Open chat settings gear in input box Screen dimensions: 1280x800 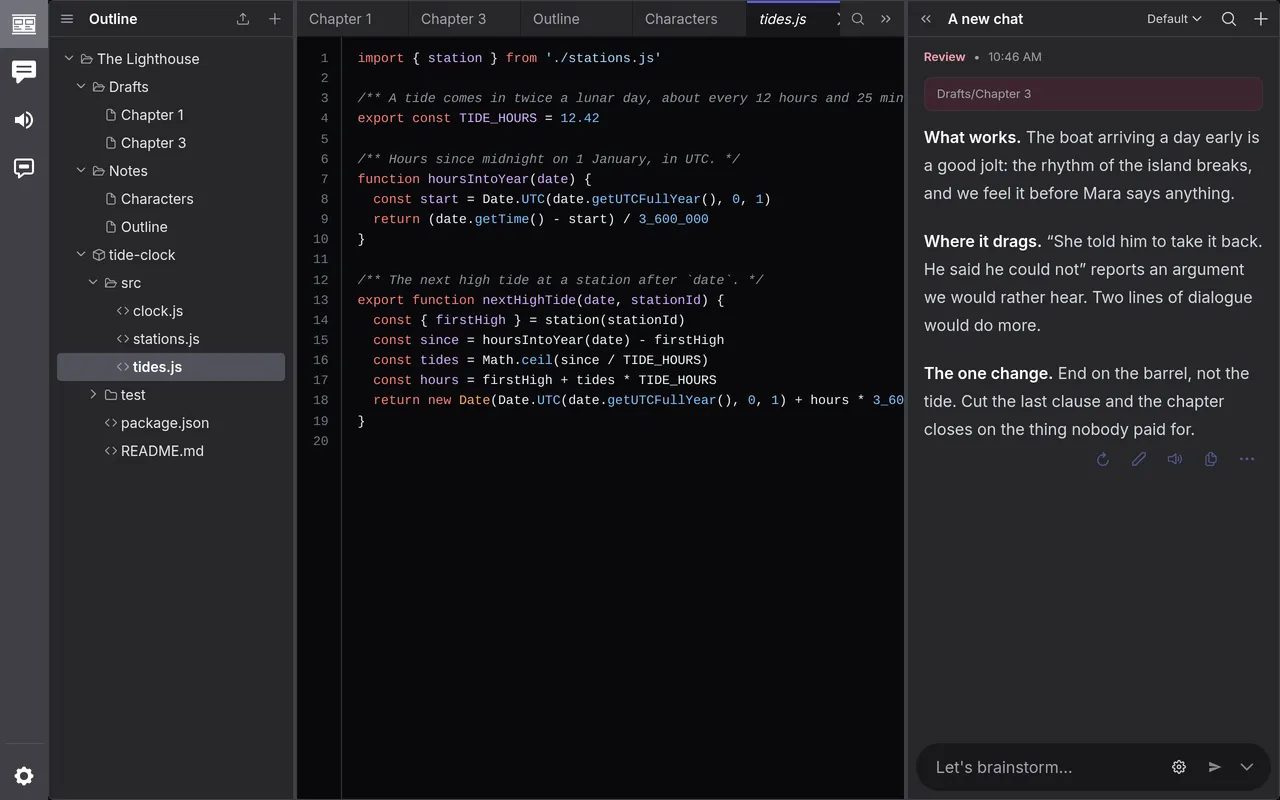[1179, 767]
